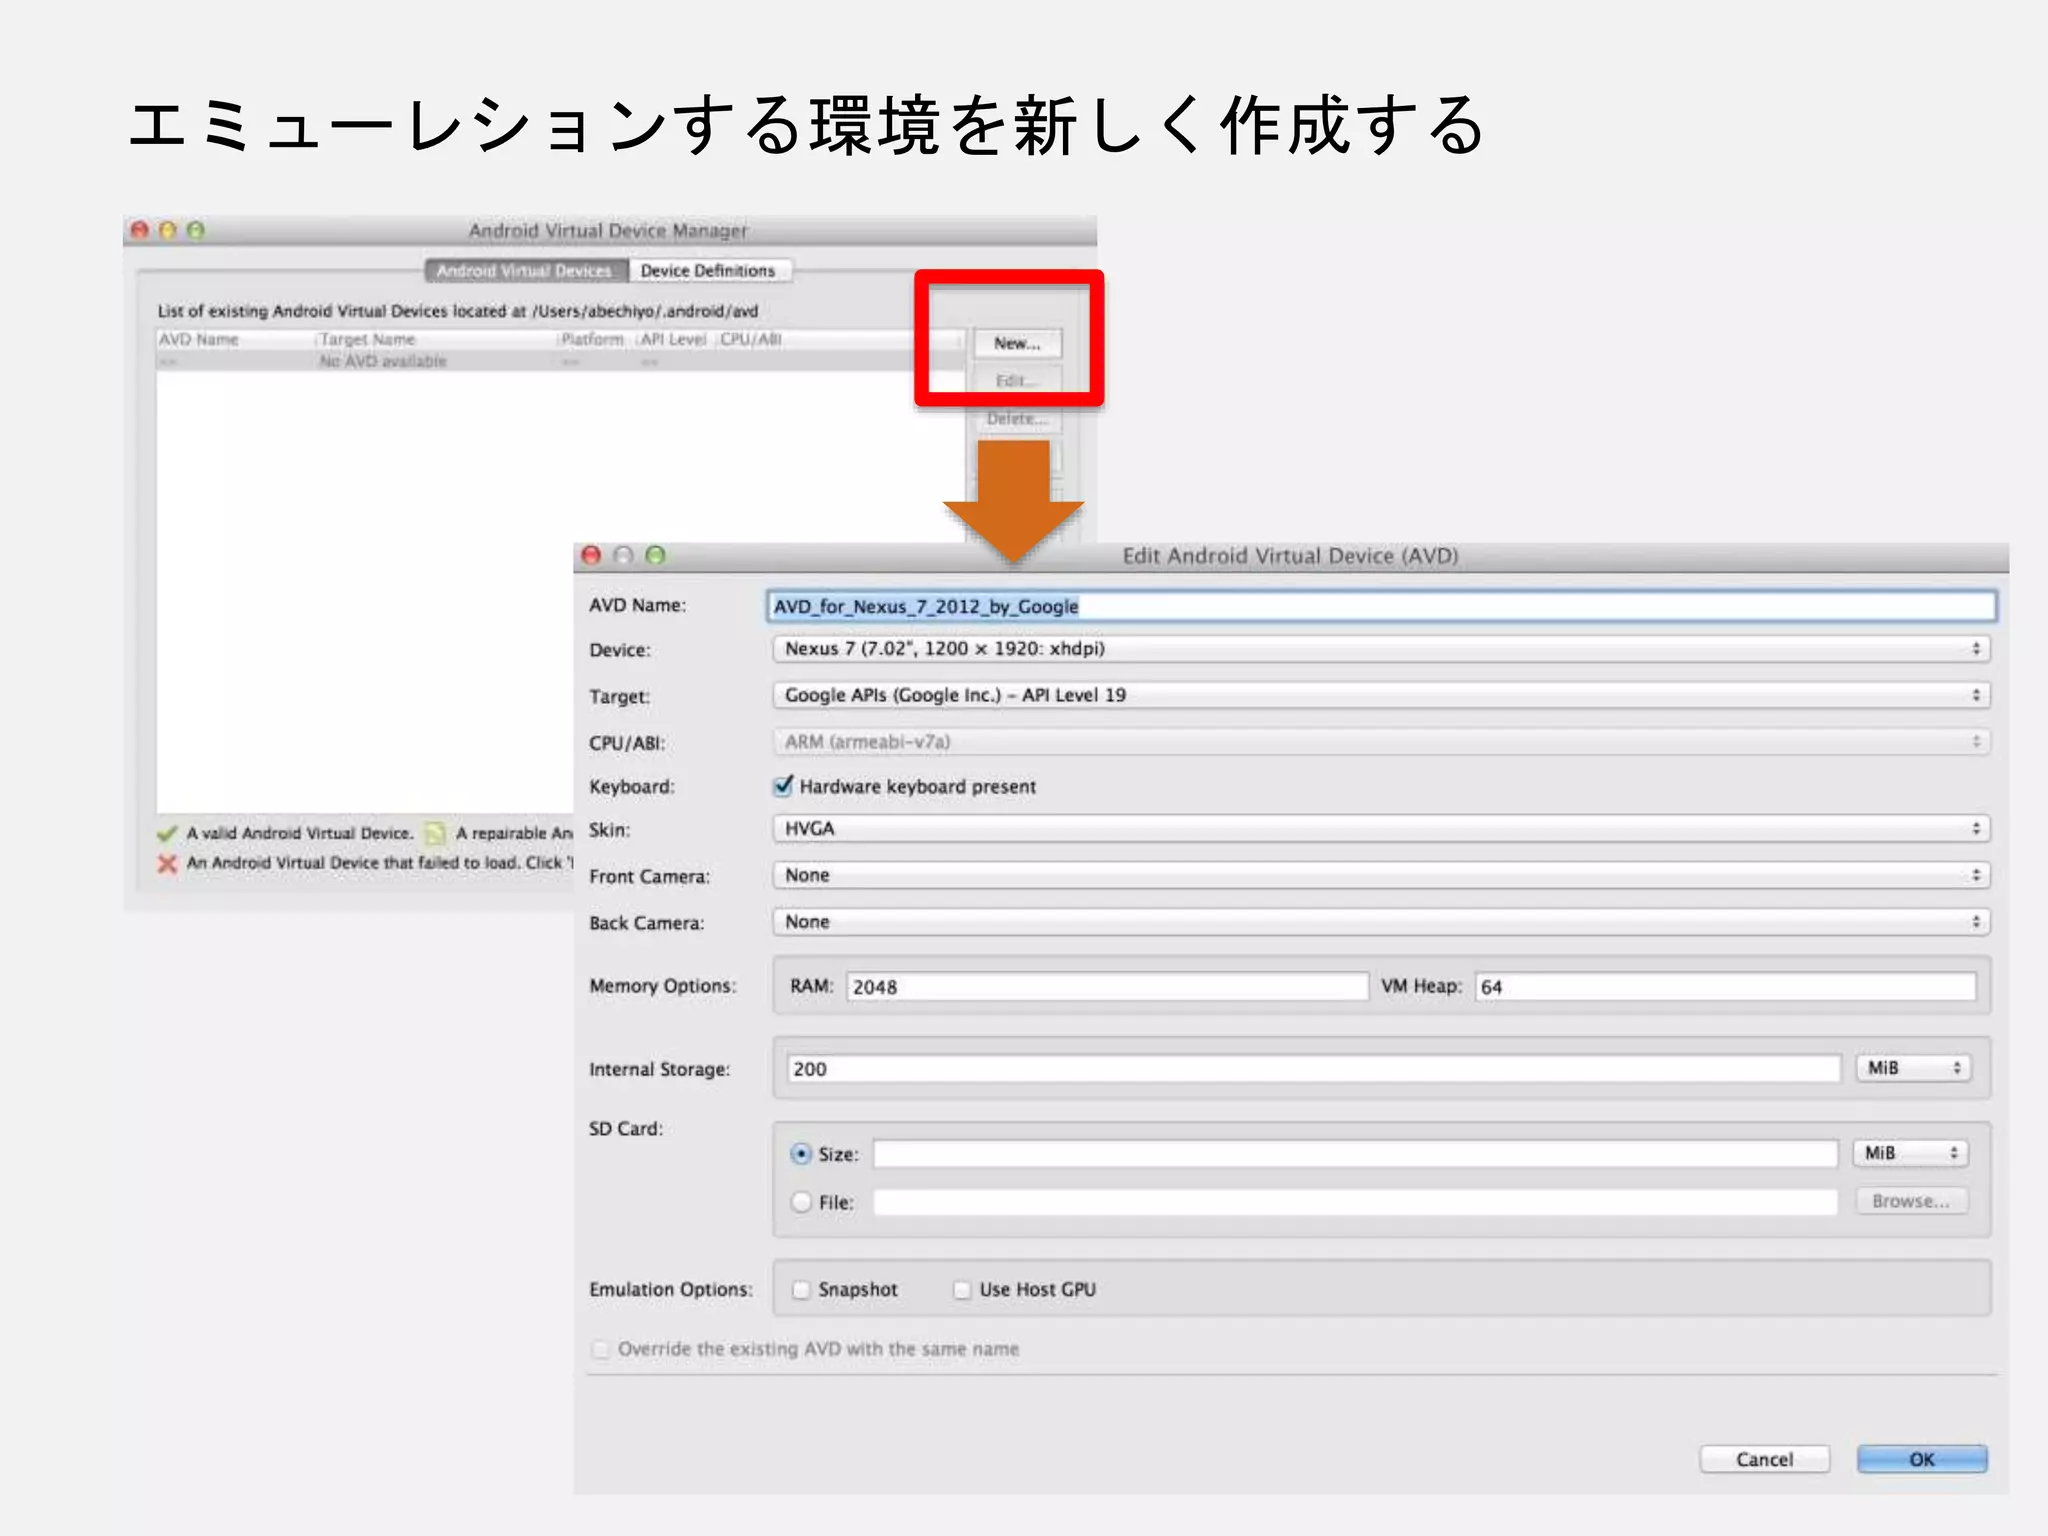Click the SD Card Size input field
The height and width of the screenshot is (1536, 2048).
tap(1355, 1154)
